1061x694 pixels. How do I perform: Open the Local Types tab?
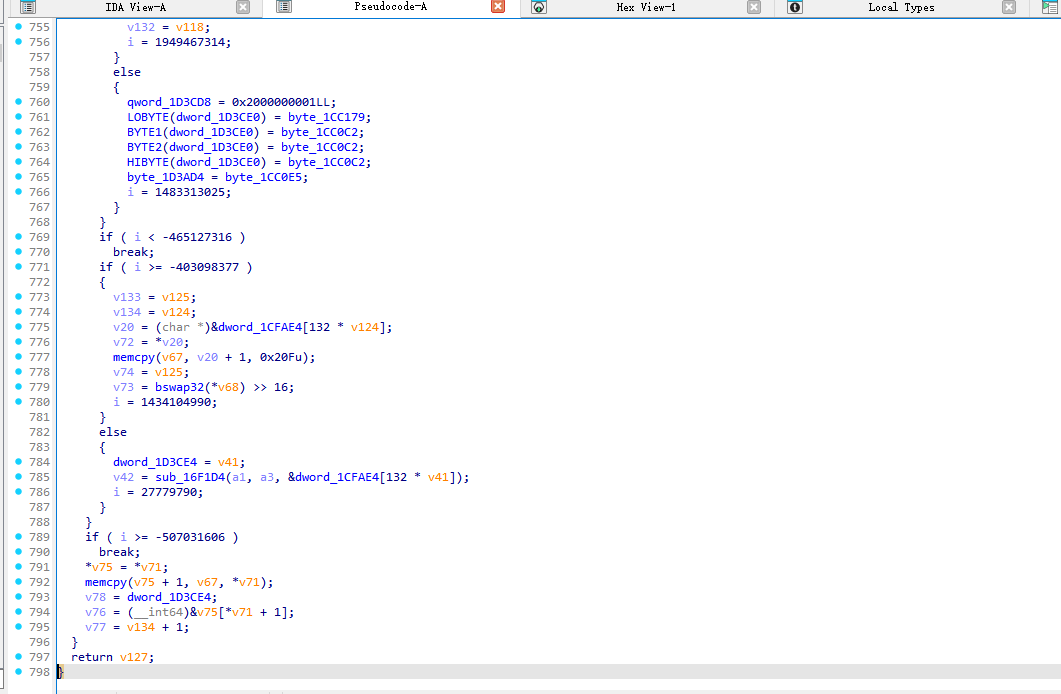[901, 7]
